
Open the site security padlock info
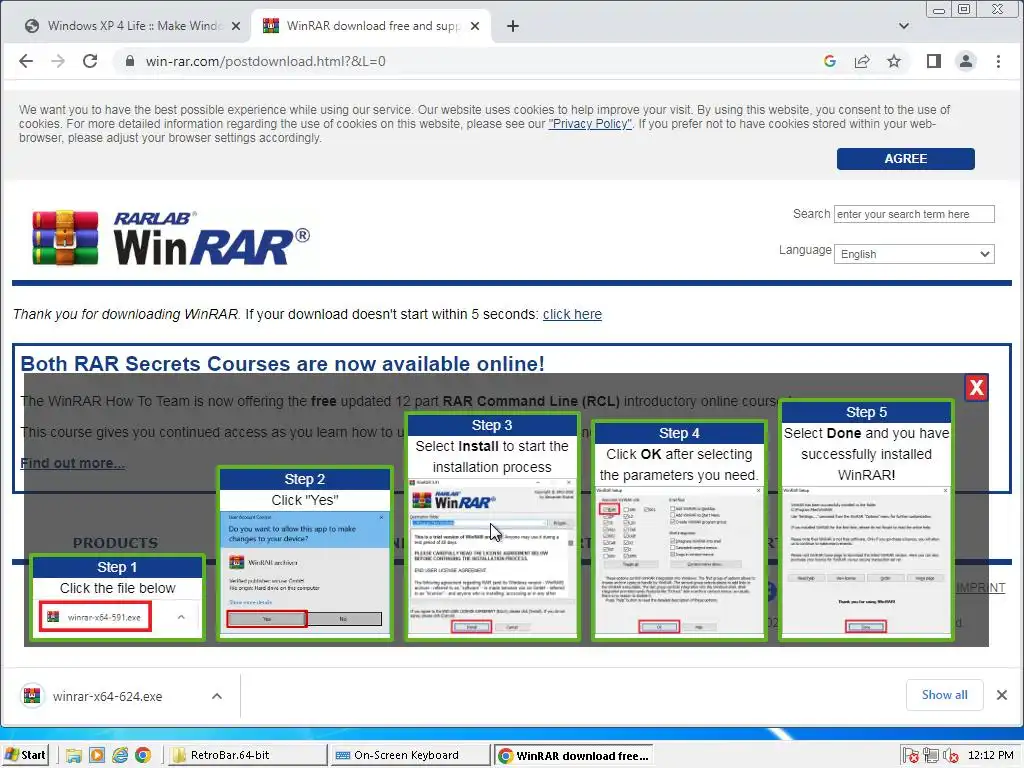point(130,61)
